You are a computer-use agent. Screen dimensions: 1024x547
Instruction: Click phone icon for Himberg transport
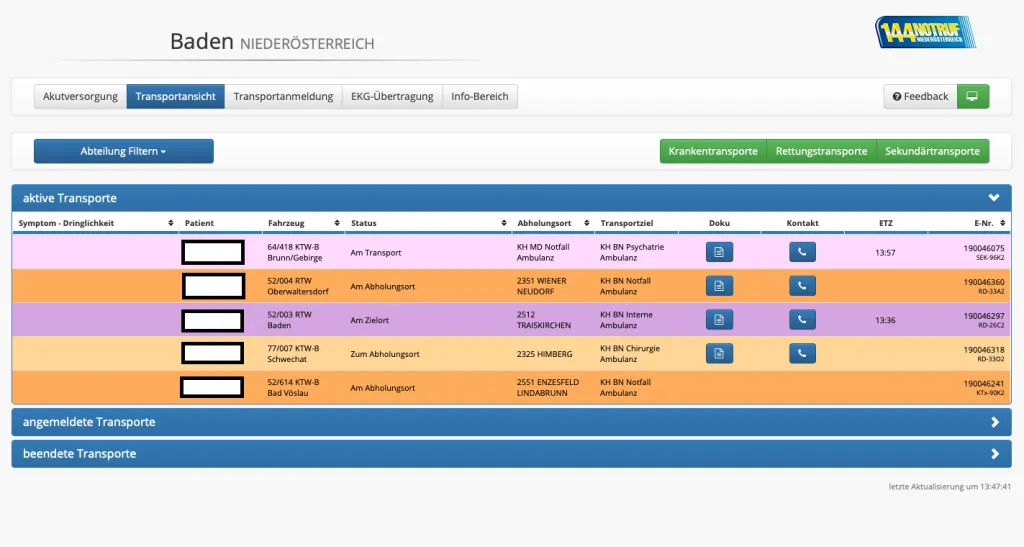pyautogui.click(x=802, y=353)
